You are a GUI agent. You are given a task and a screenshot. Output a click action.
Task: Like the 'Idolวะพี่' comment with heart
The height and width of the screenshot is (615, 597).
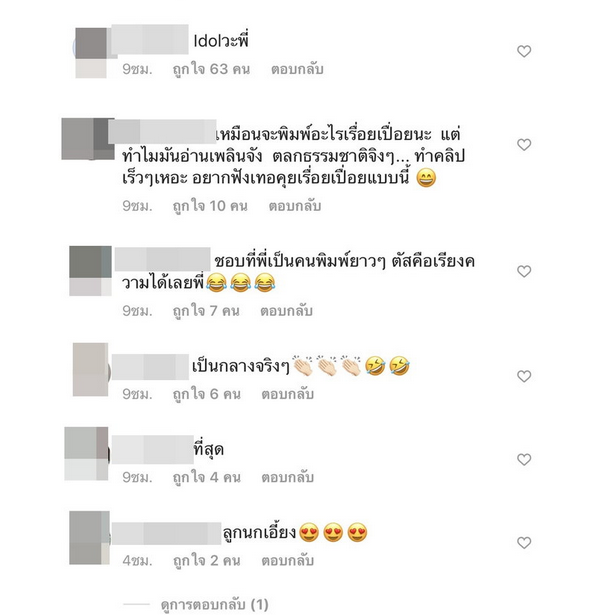click(524, 51)
